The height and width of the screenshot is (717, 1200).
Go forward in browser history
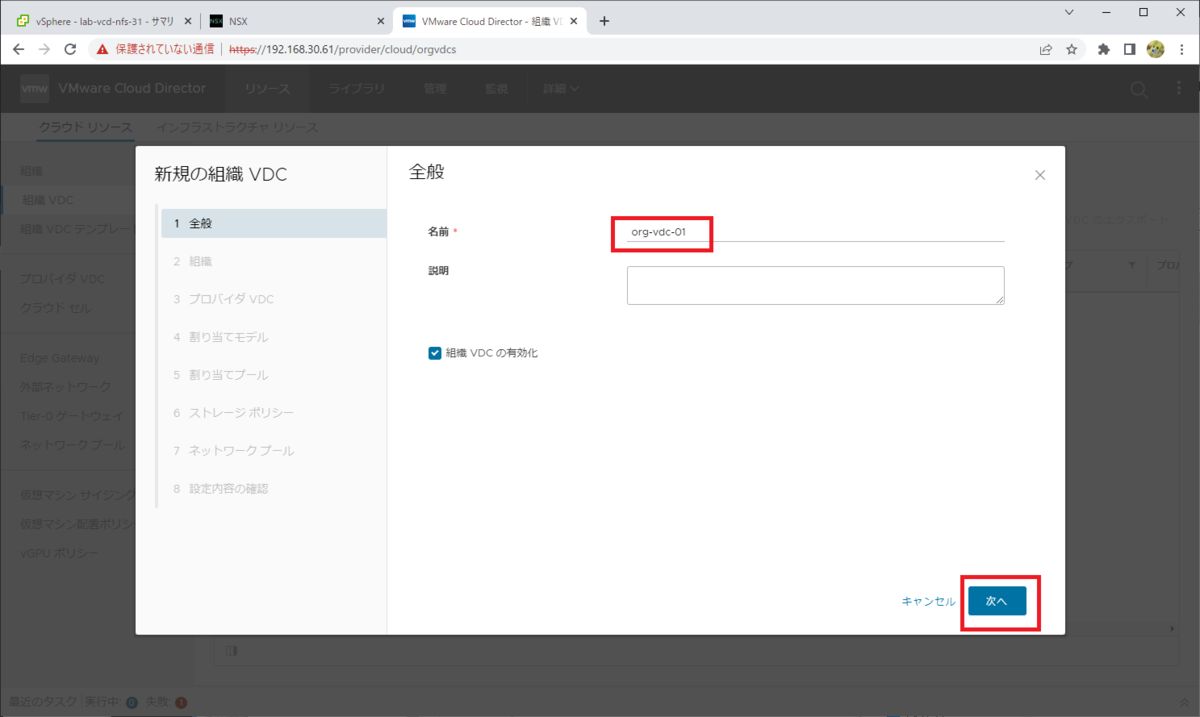pyautogui.click(x=44, y=49)
